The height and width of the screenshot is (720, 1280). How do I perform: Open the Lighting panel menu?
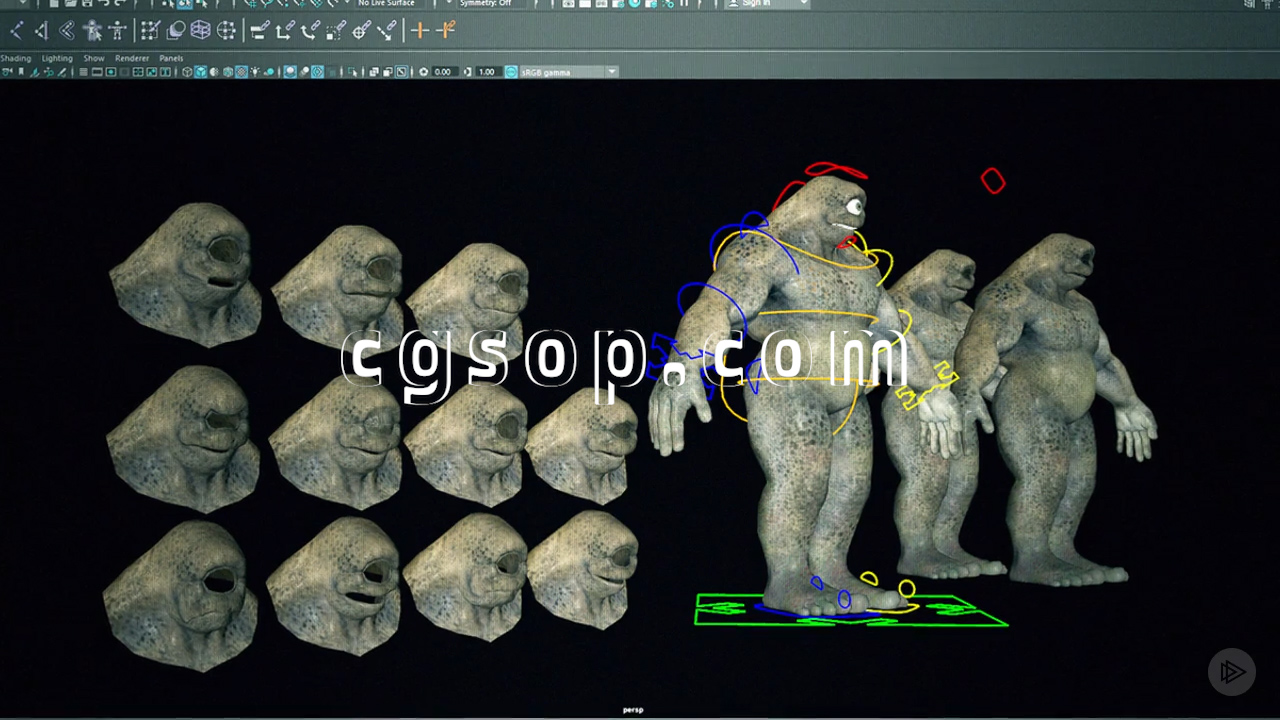[x=57, y=58]
